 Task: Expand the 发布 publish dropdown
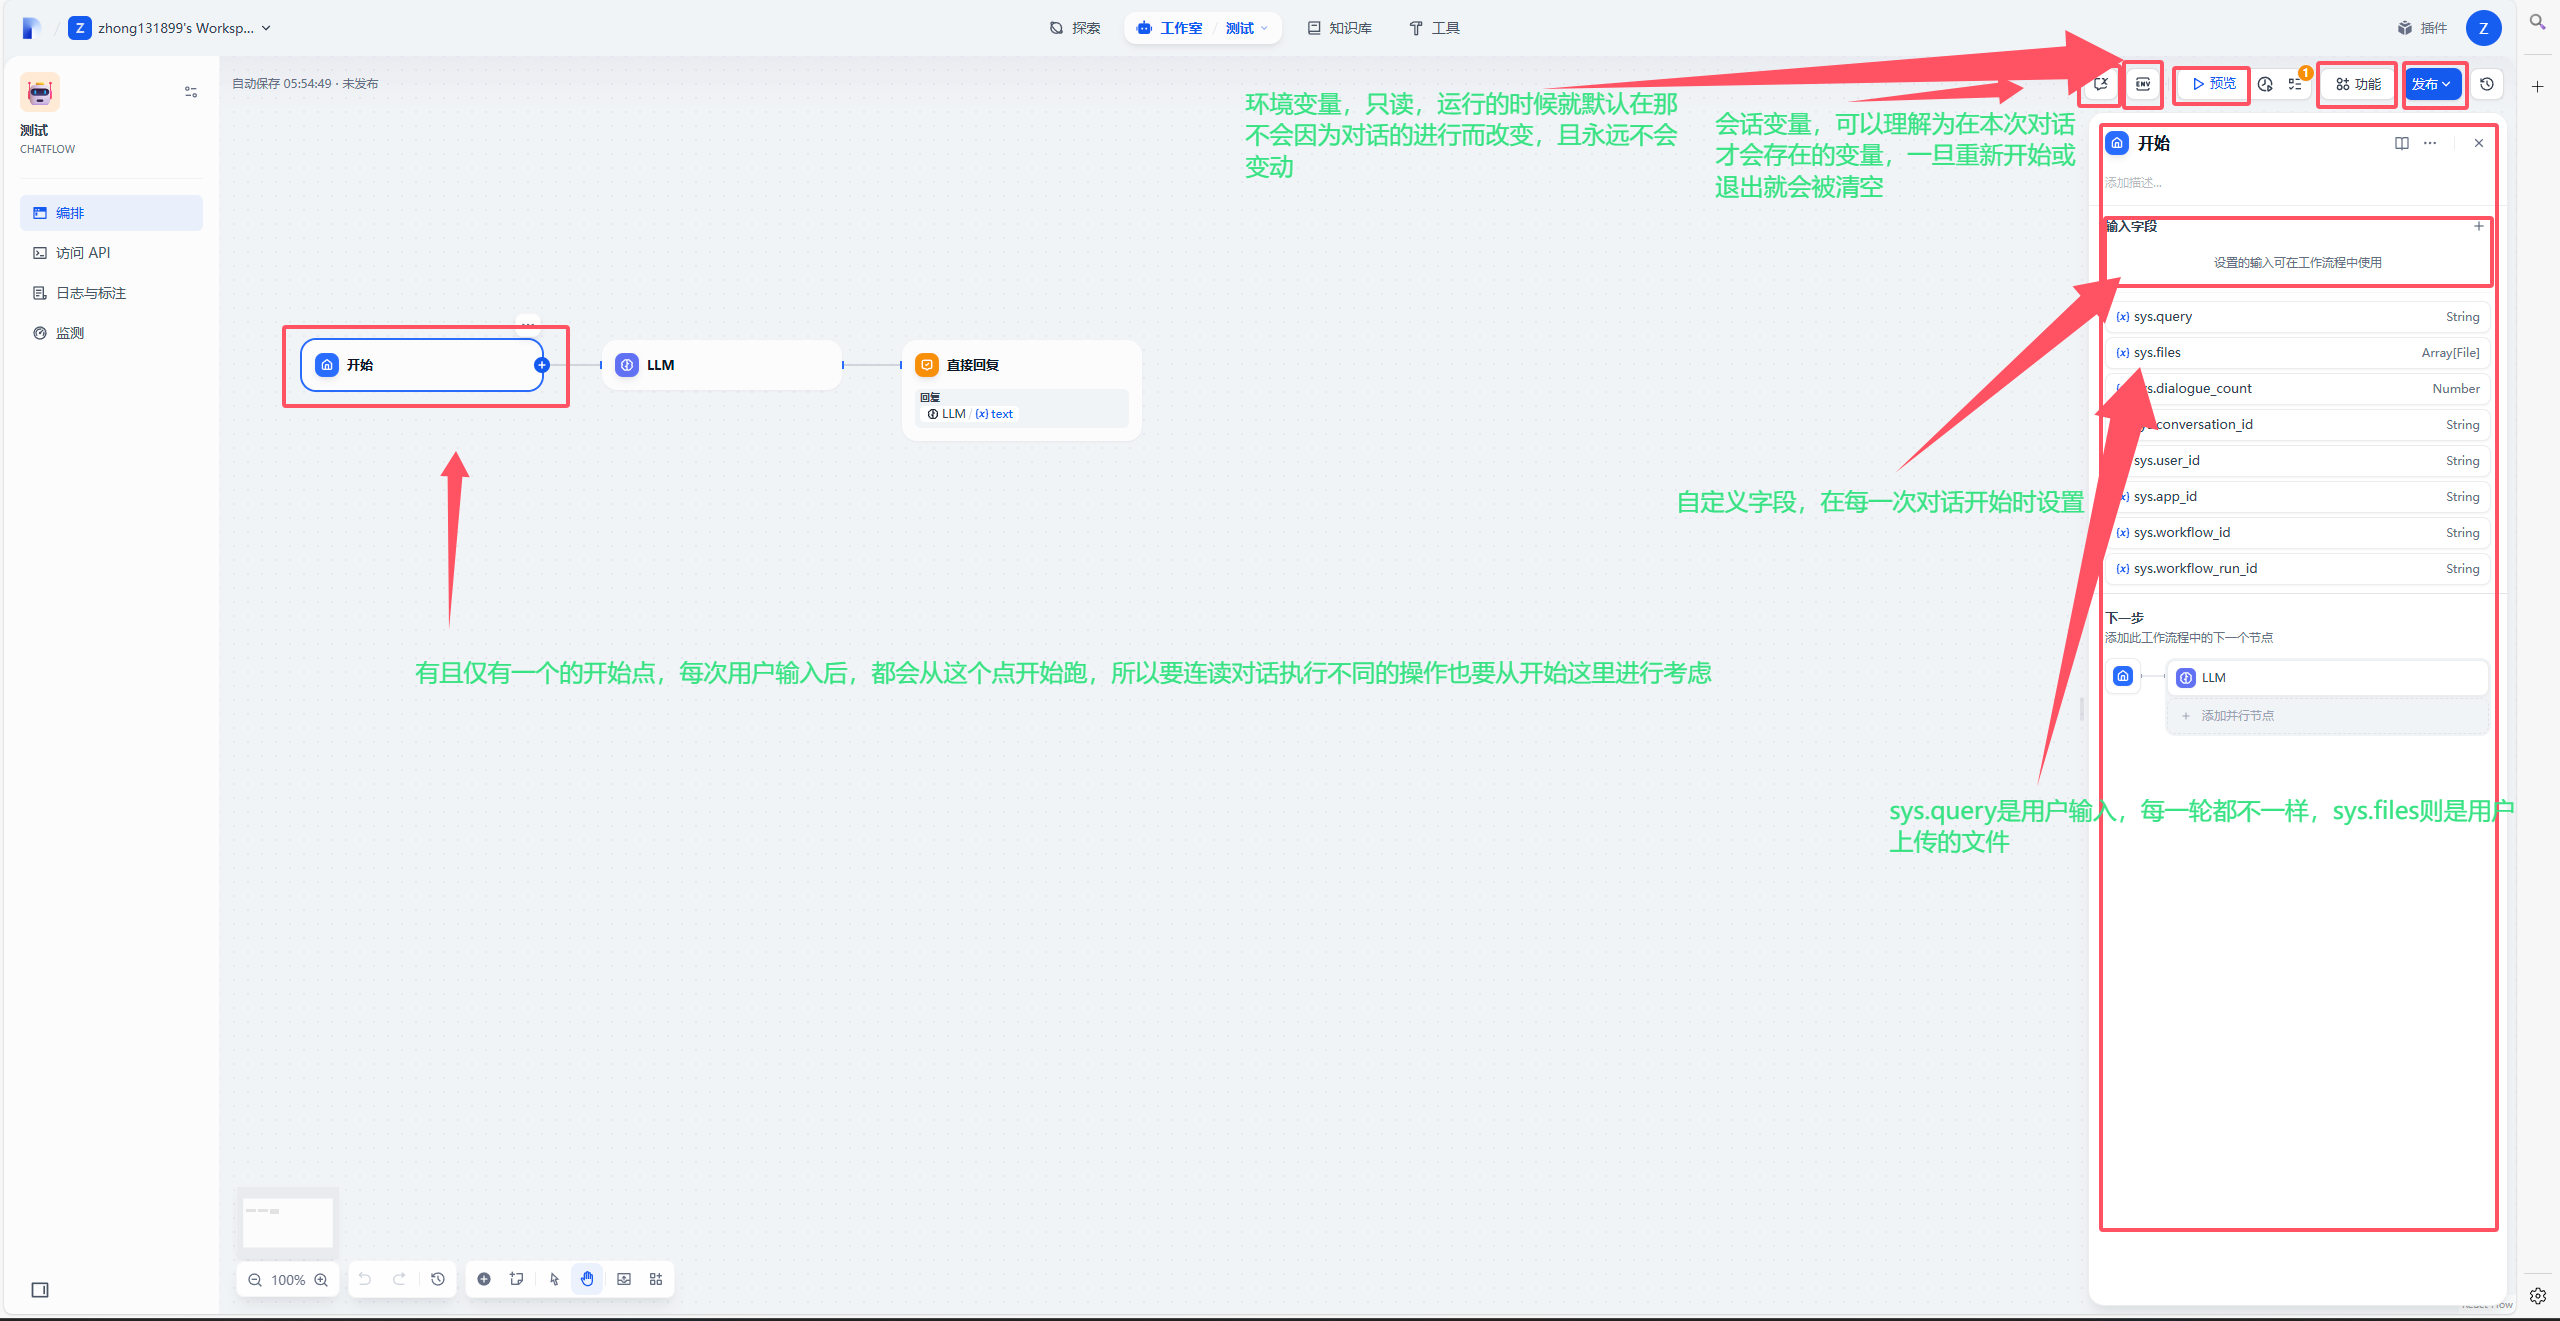[2431, 84]
